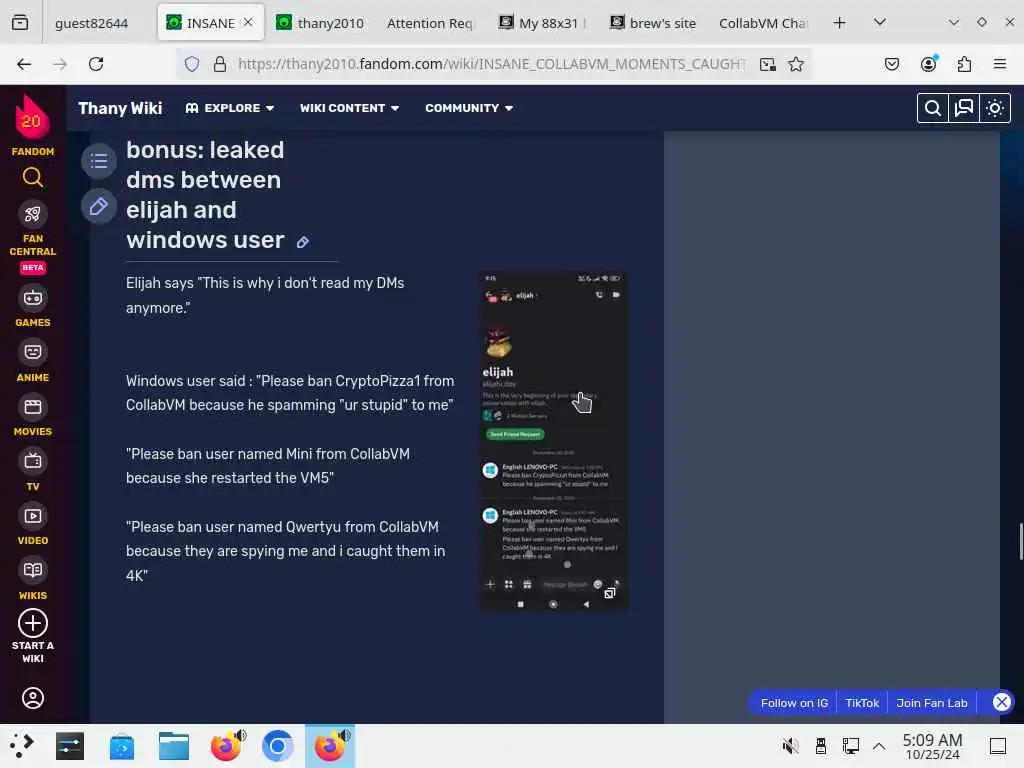Screen dimensions: 1024x768
Task: Open the Video section in the sidebar
Action: 33,524
